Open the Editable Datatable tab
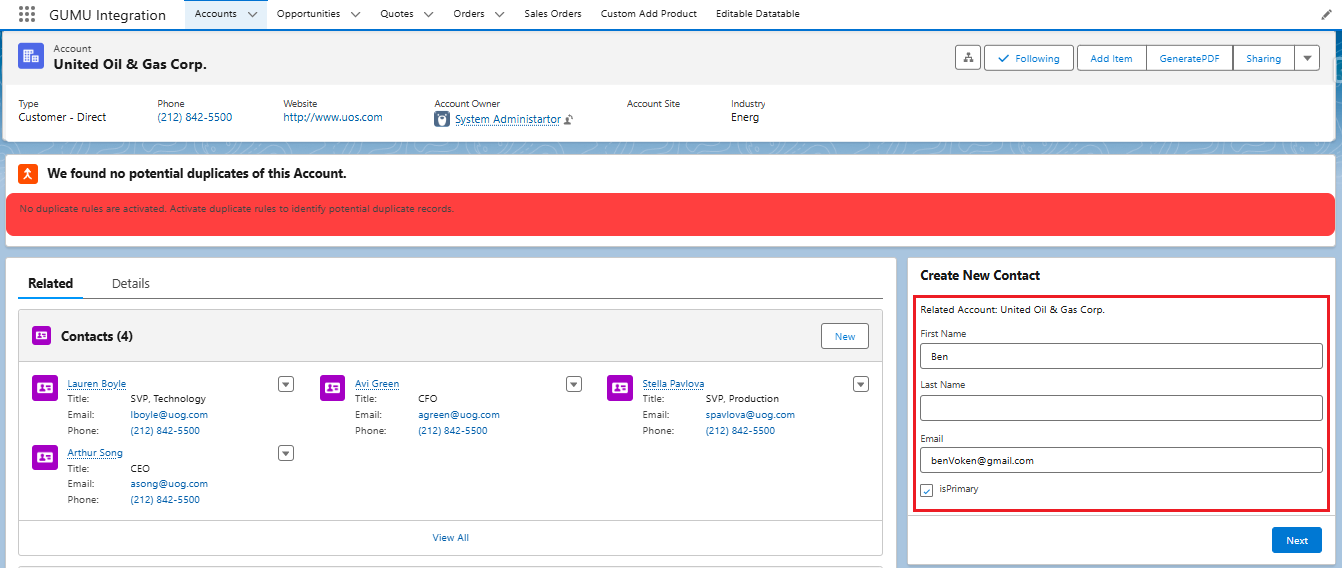 click(758, 14)
